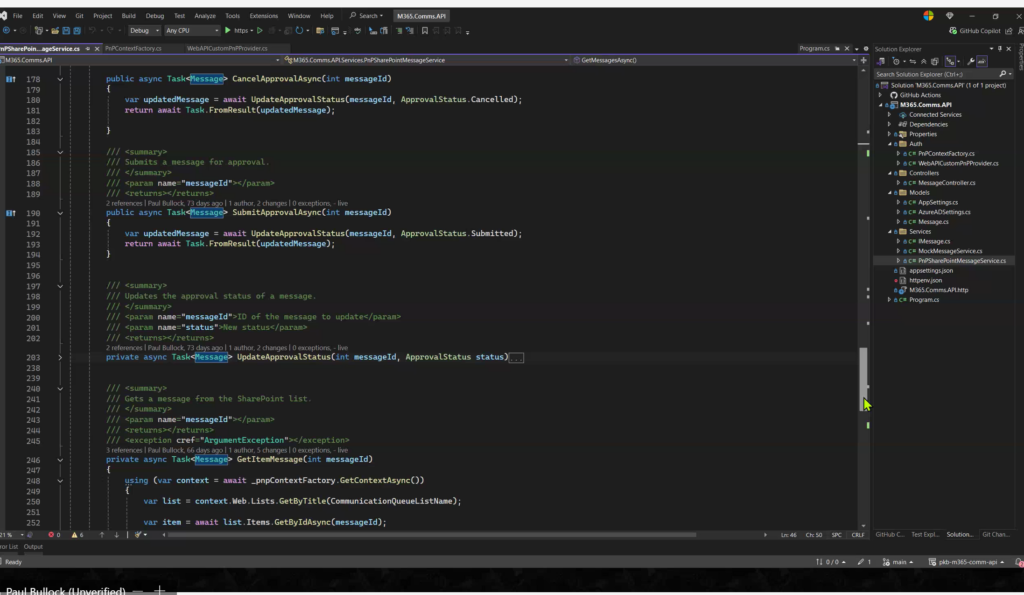Open the Any CPU platform dropdown
Image resolution: width=1024 pixels, height=595 pixels.
point(191,31)
